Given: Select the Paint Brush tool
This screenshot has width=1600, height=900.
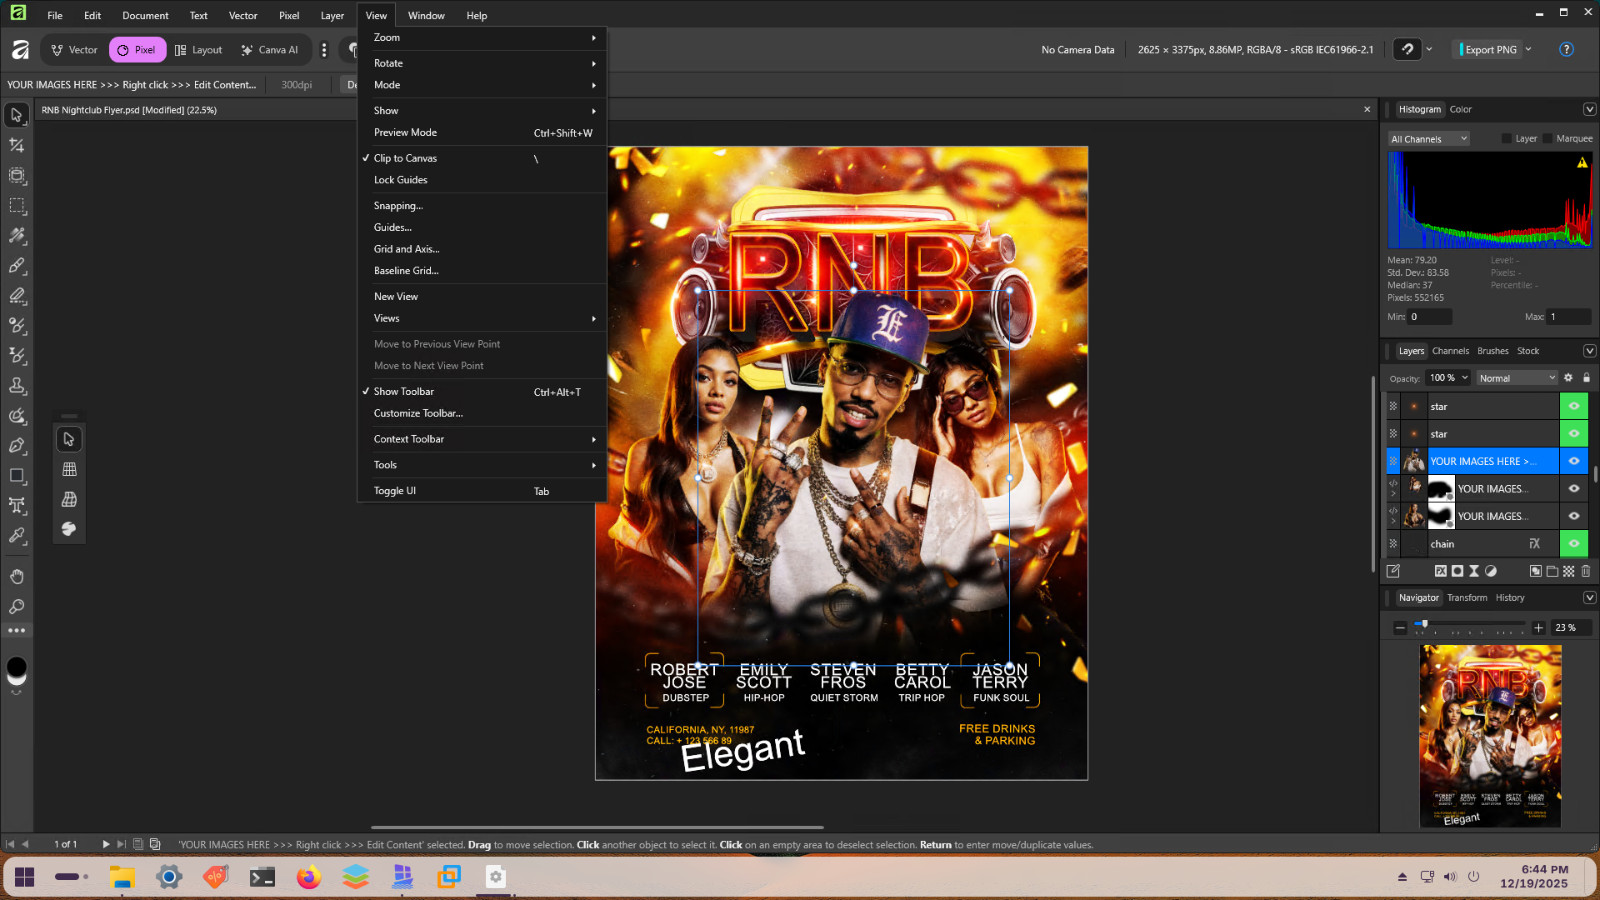Looking at the screenshot, I should 17,266.
